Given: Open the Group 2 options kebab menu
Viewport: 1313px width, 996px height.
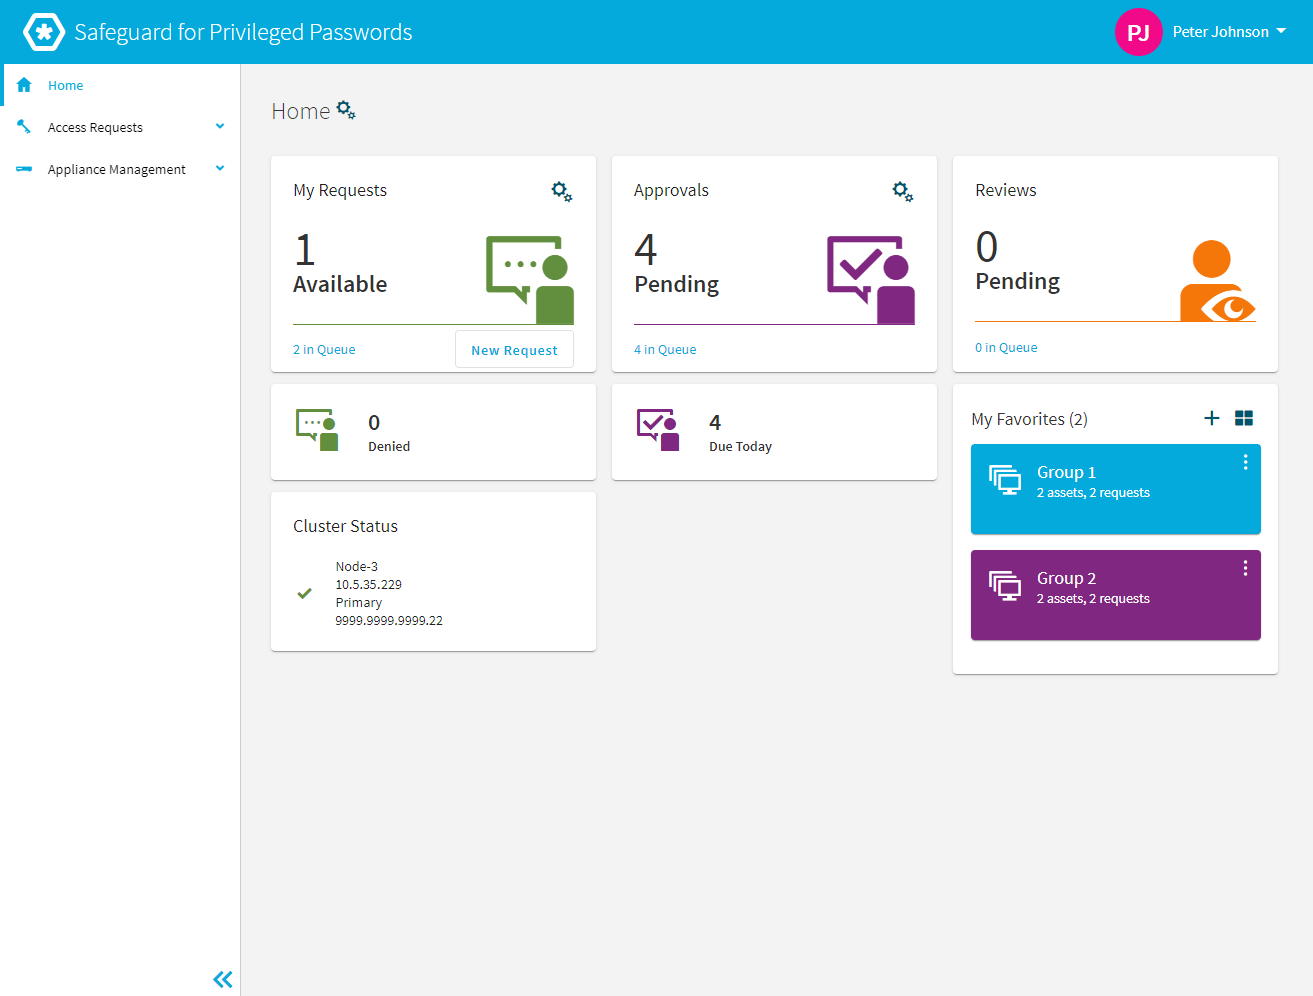Looking at the screenshot, I should click(1245, 567).
